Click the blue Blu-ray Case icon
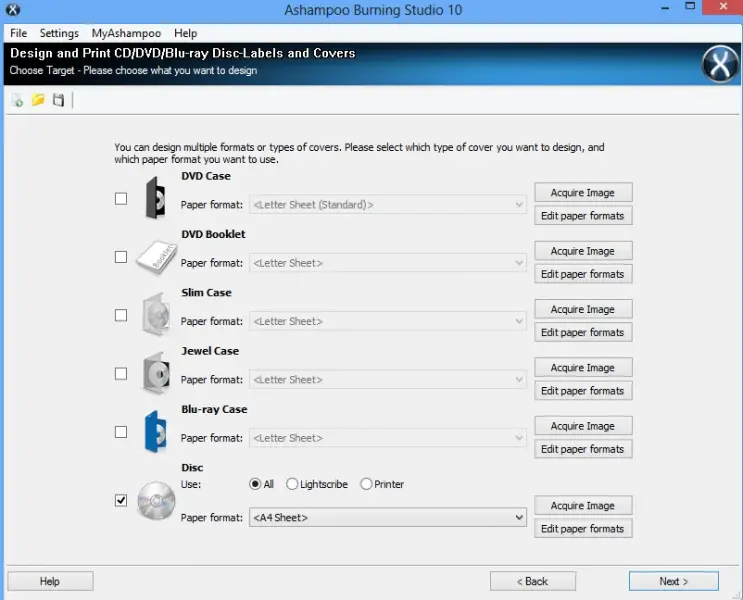The width and height of the screenshot is (743, 600). tap(155, 432)
